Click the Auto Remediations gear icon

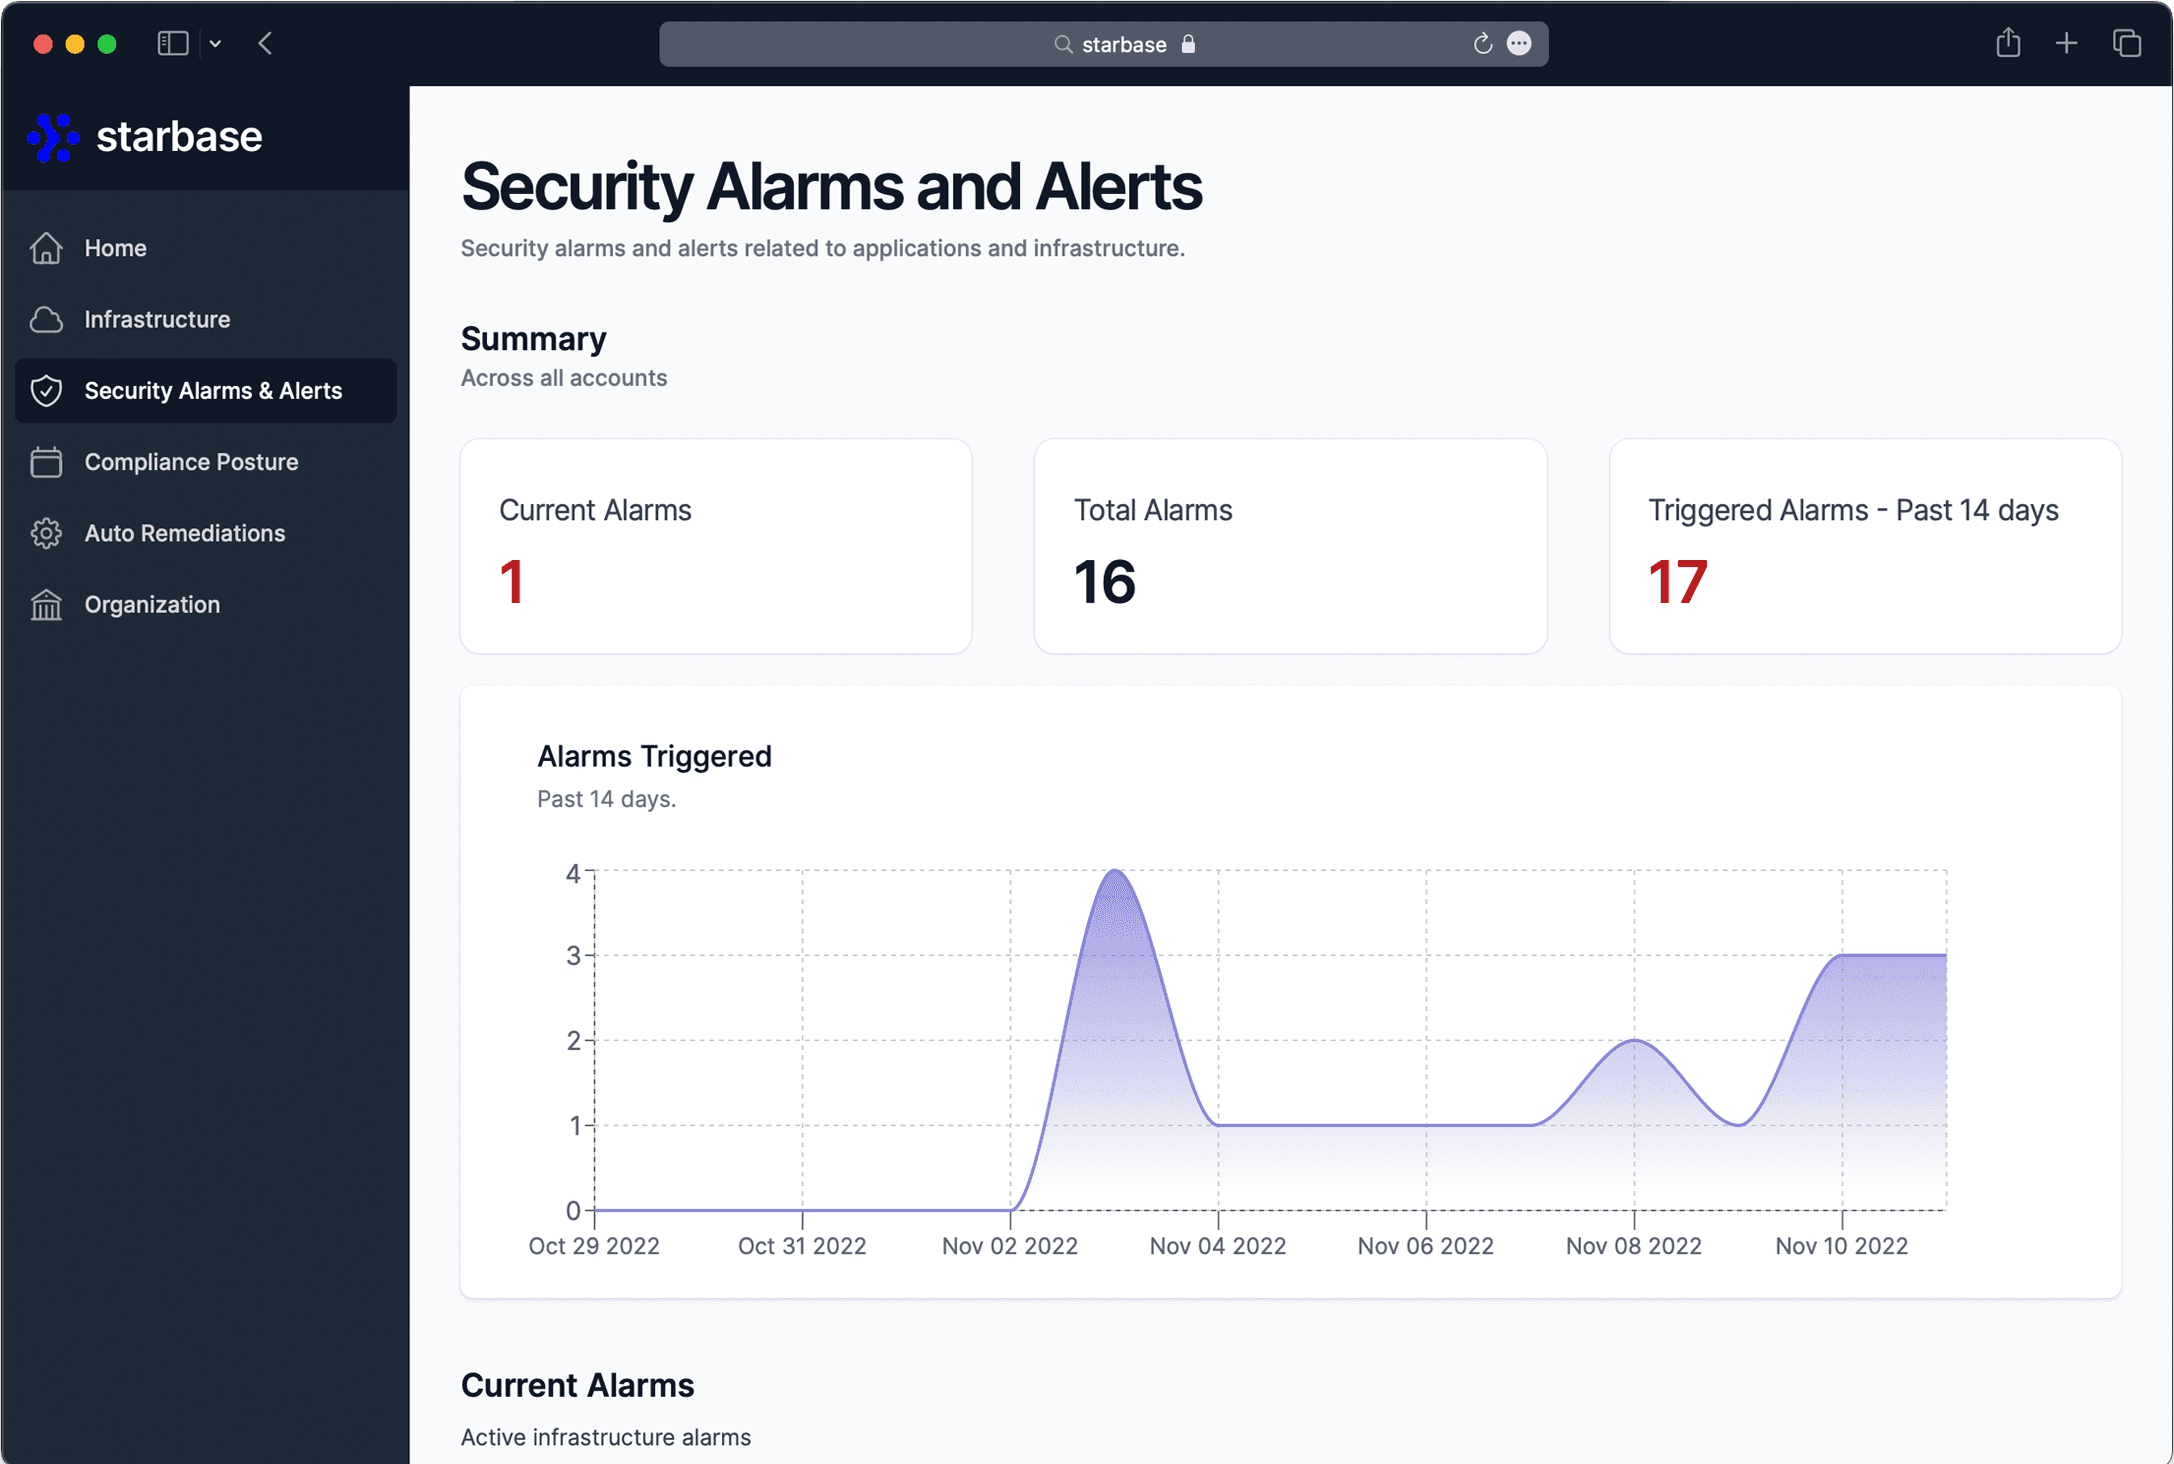coord(46,533)
